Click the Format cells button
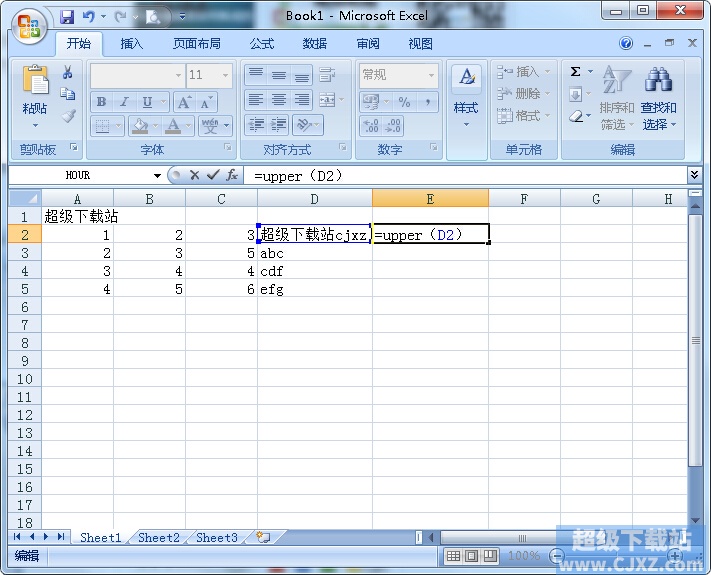Screen dimensions: 711x575 click(x=523, y=116)
